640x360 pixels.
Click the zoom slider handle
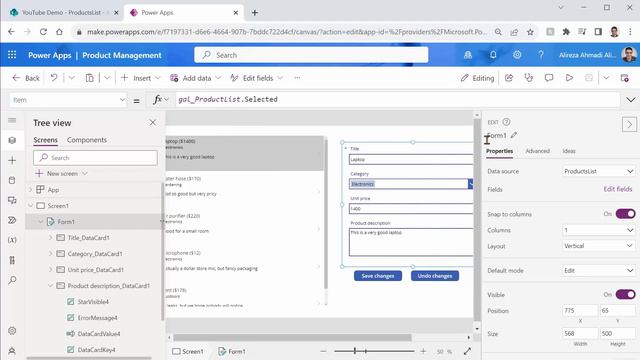(355, 351)
